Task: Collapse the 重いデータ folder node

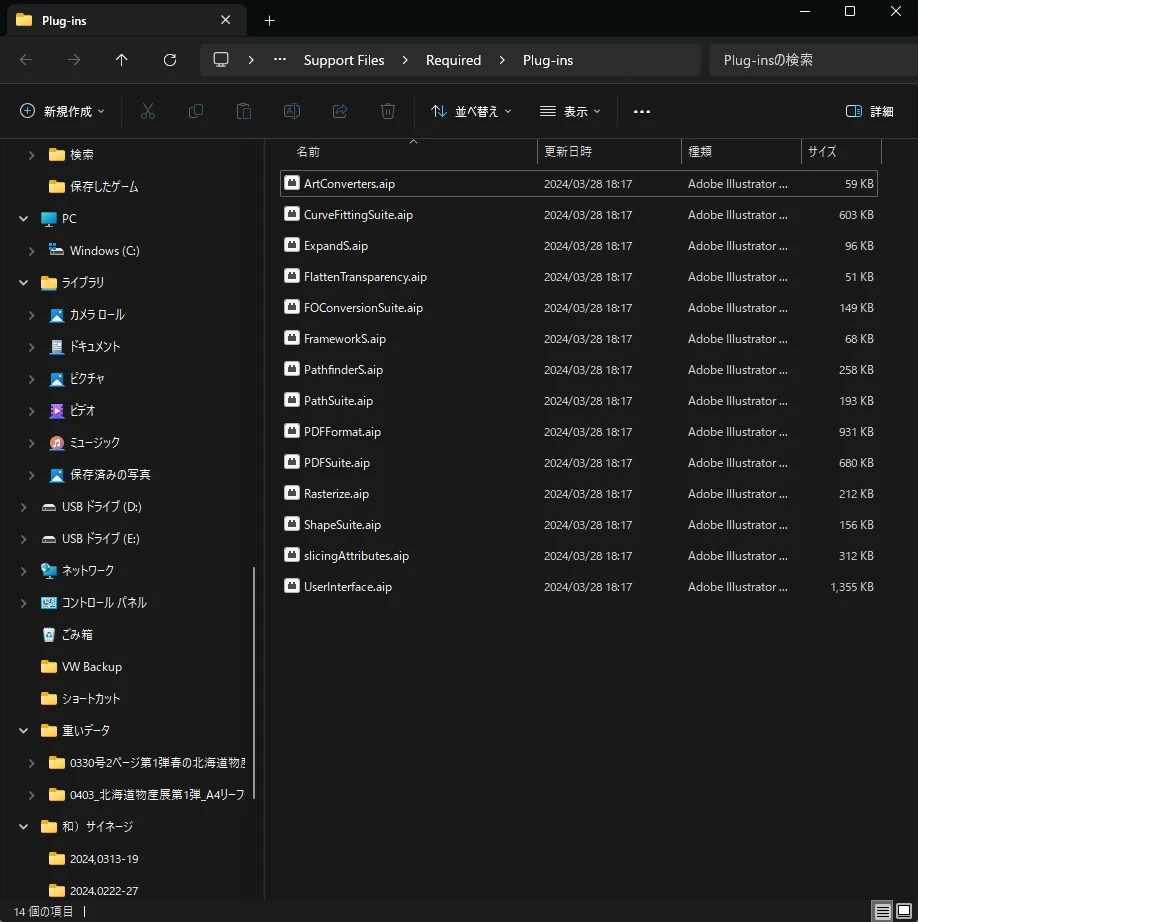Action: [x=24, y=730]
